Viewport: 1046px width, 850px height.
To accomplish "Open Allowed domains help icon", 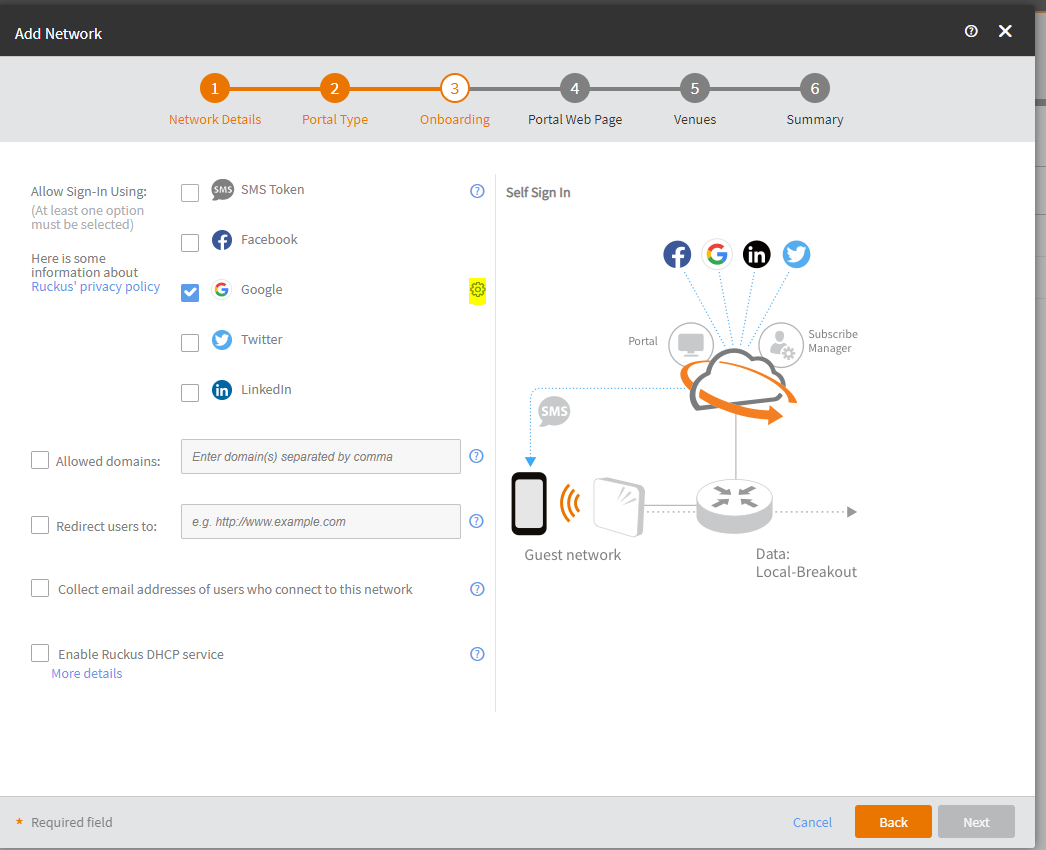I will [476, 456].
